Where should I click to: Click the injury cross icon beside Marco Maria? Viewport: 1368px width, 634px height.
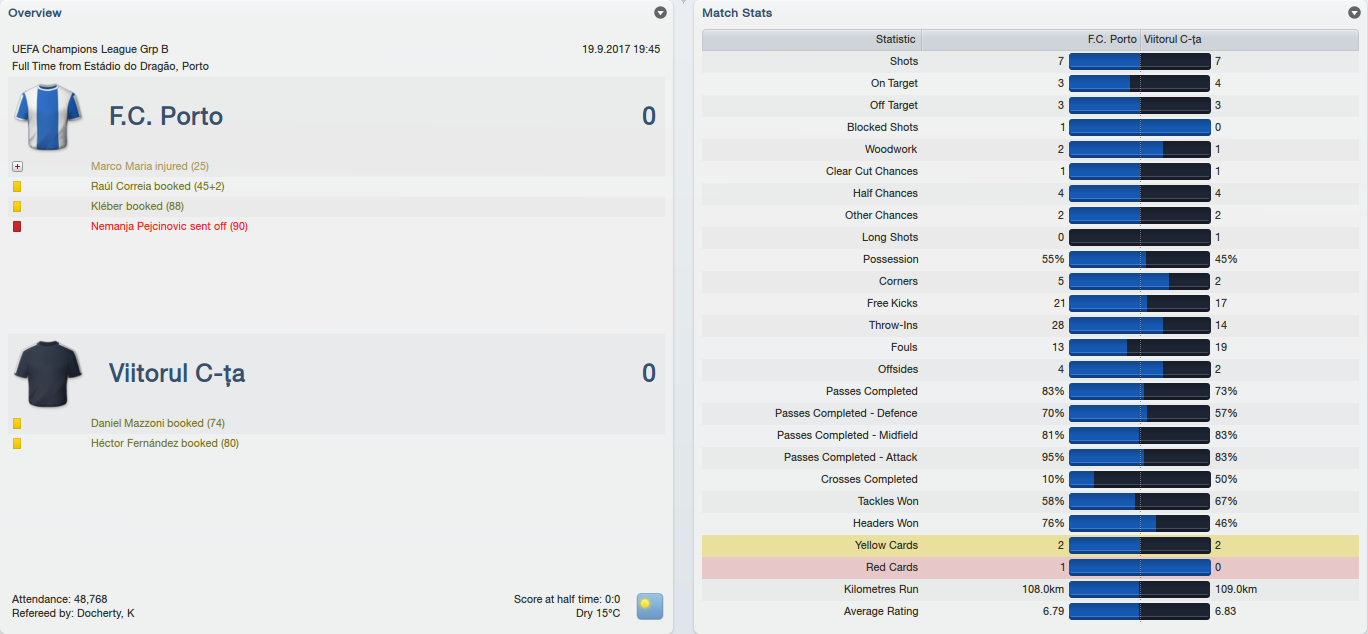pos(17,167)
